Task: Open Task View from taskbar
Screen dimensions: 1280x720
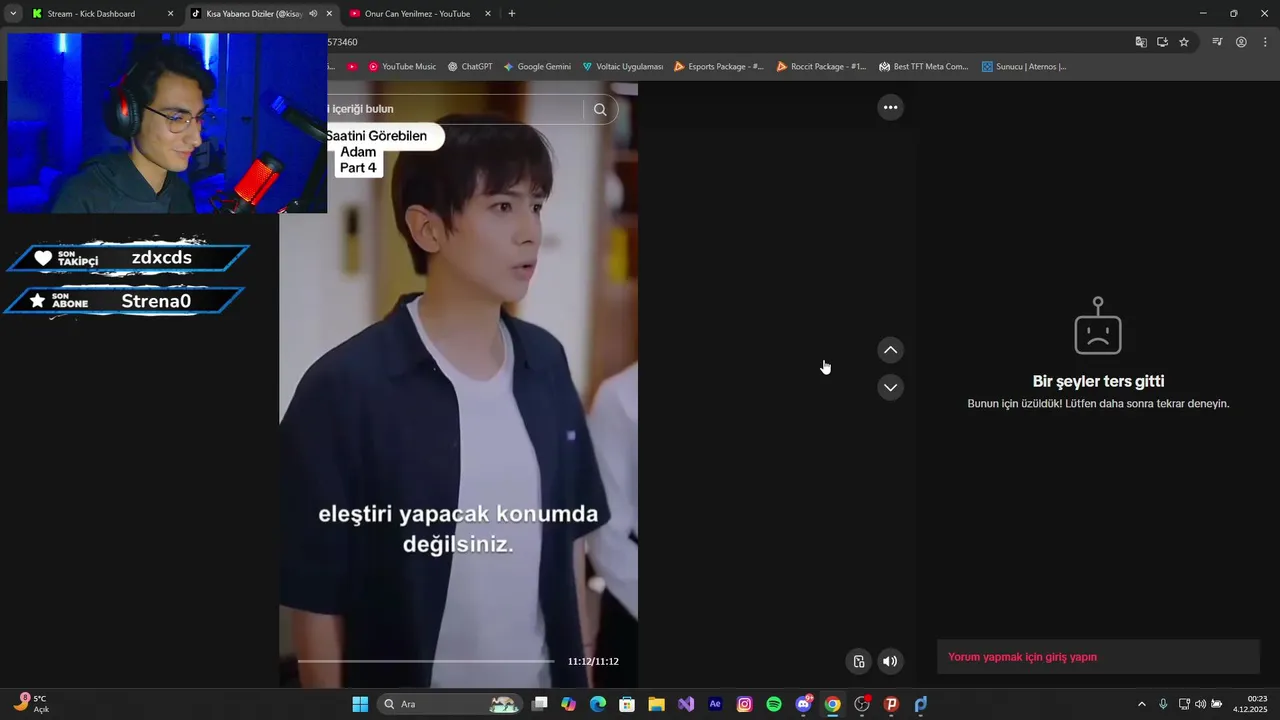Action: click(540, 704)
